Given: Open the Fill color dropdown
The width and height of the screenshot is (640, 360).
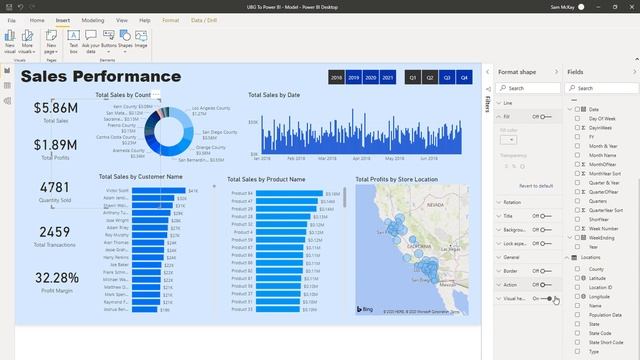Looking at the screenshot, I should pyautogui.click(x=509, y=140).
